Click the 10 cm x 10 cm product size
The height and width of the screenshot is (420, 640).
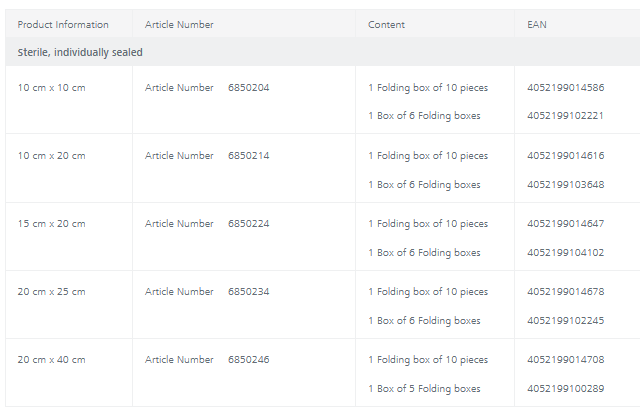(52, 88)
